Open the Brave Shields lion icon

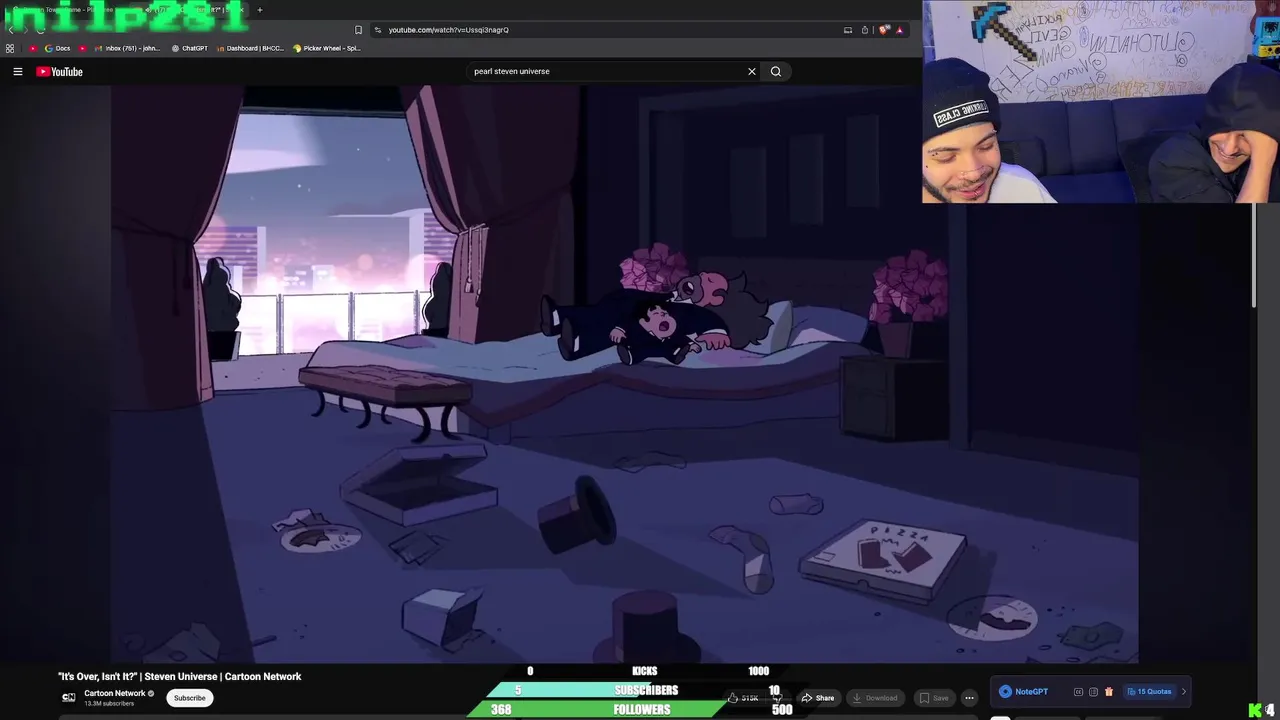click(x=884, y=30)
